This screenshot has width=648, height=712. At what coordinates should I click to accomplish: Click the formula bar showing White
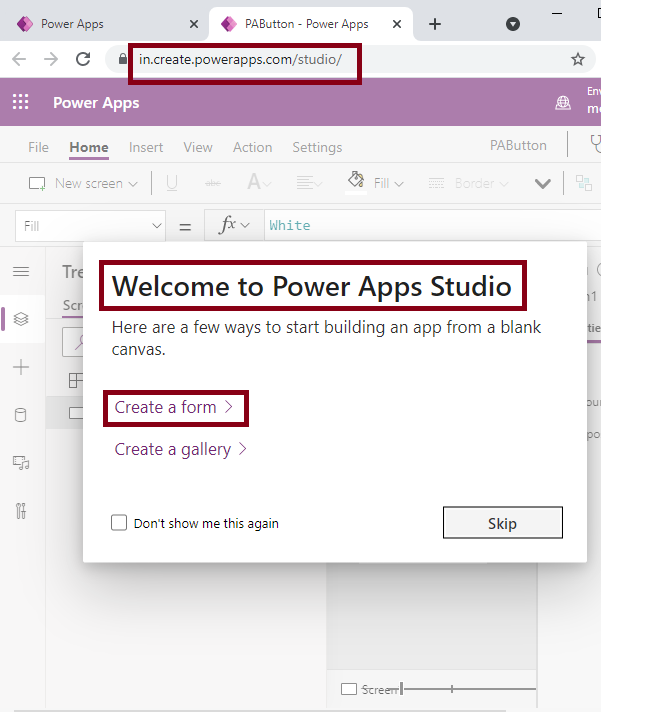(433, 225)
